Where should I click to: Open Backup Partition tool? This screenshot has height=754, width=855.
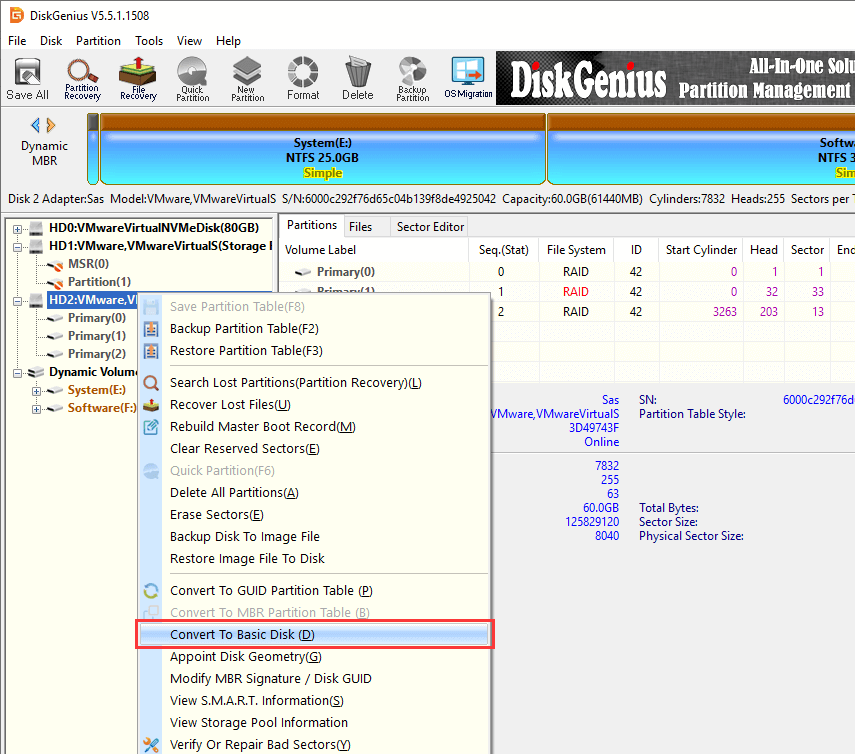412,78
